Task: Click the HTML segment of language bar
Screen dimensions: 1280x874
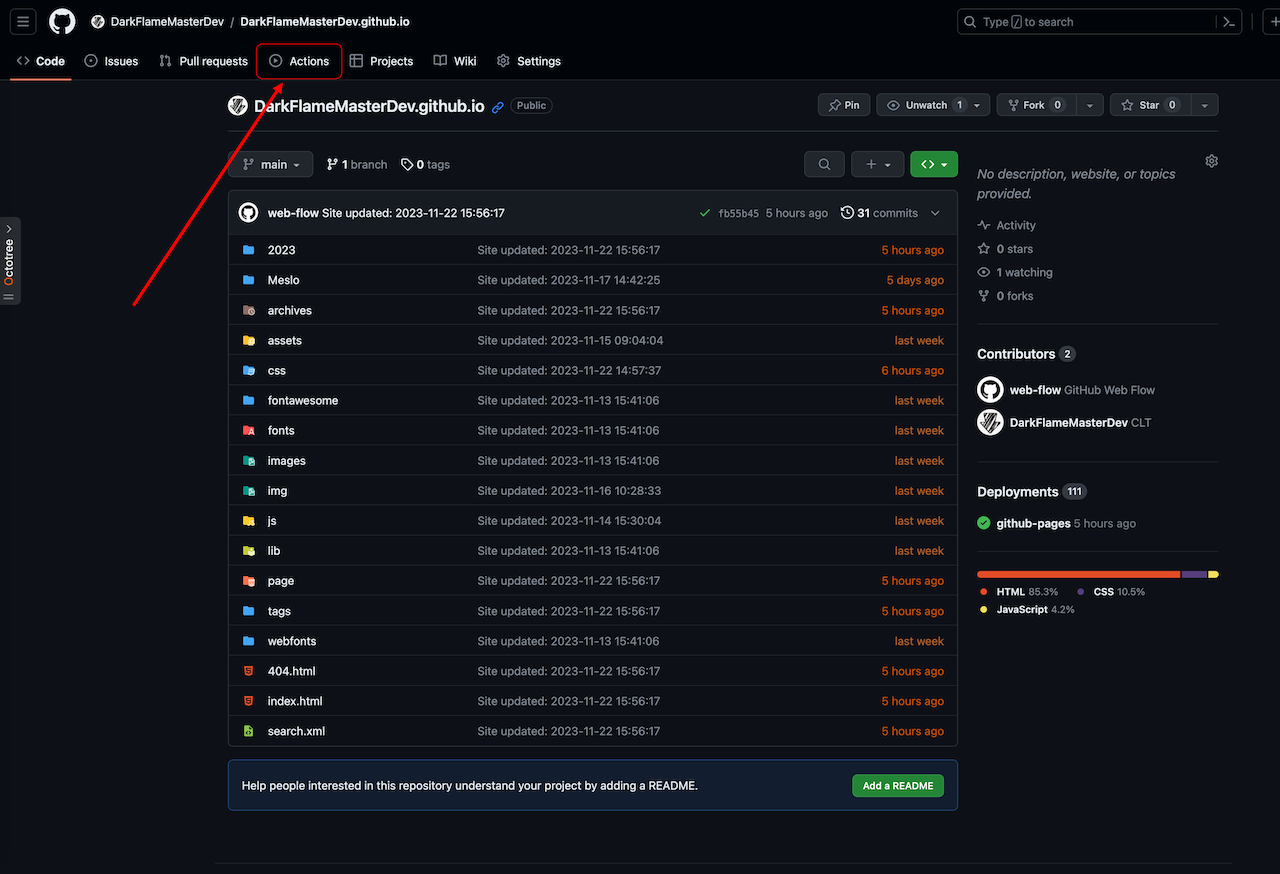Action: pyautogui.click(x=1078, y=574)
